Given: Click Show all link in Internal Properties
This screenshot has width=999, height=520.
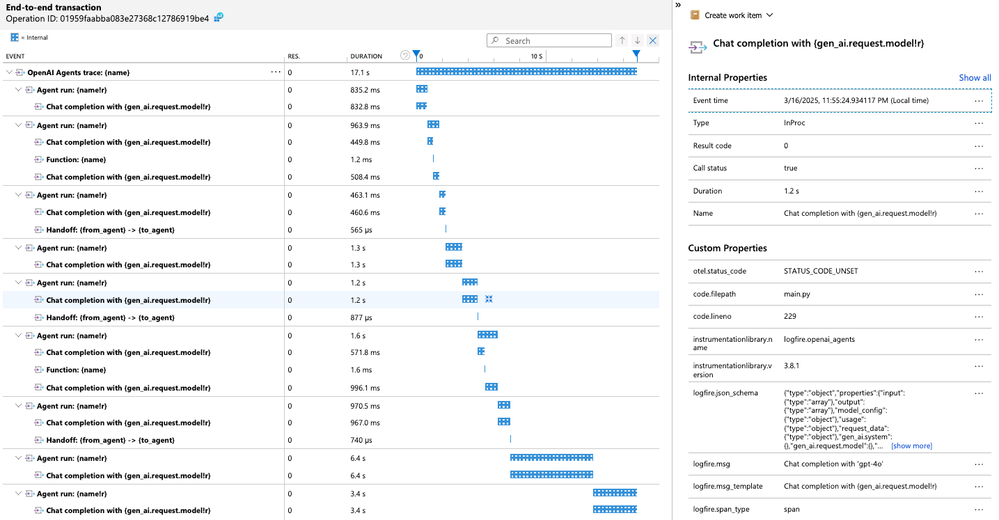Looking at the screenshot, I should coord(975,78).
